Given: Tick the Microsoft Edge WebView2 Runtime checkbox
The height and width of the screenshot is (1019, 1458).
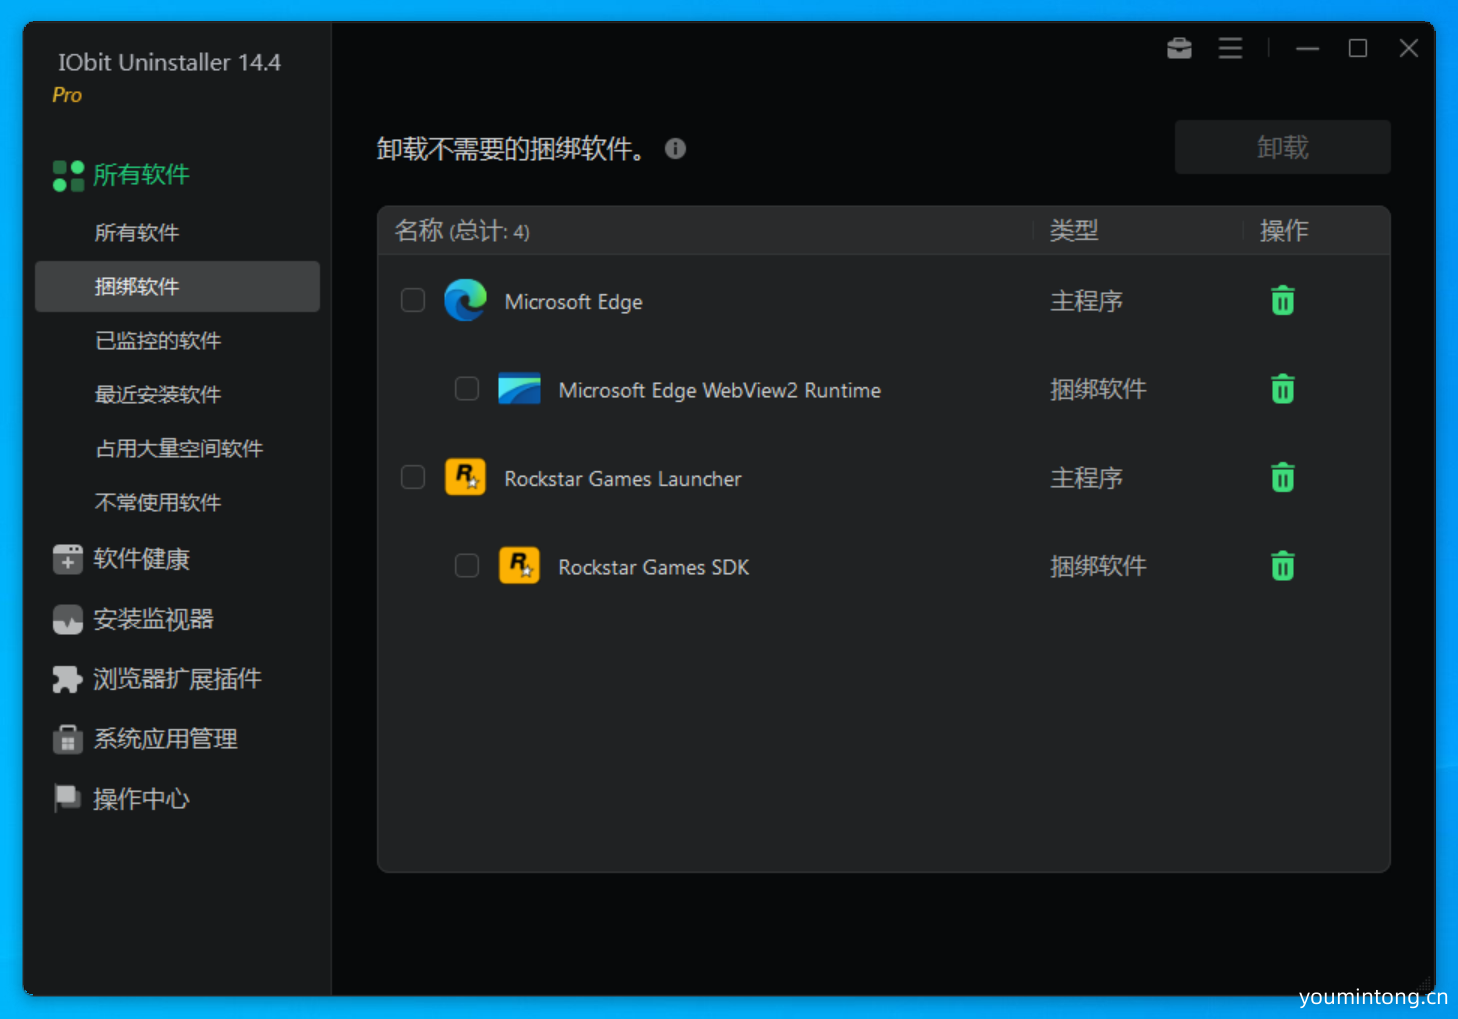Looking at the screenshot, I should [x=467, y=388].
